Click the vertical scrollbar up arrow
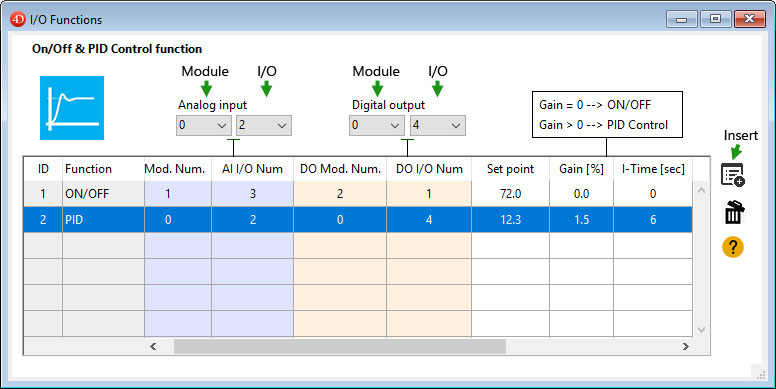This screenshot has height=389, width=776. pos(701,190)
